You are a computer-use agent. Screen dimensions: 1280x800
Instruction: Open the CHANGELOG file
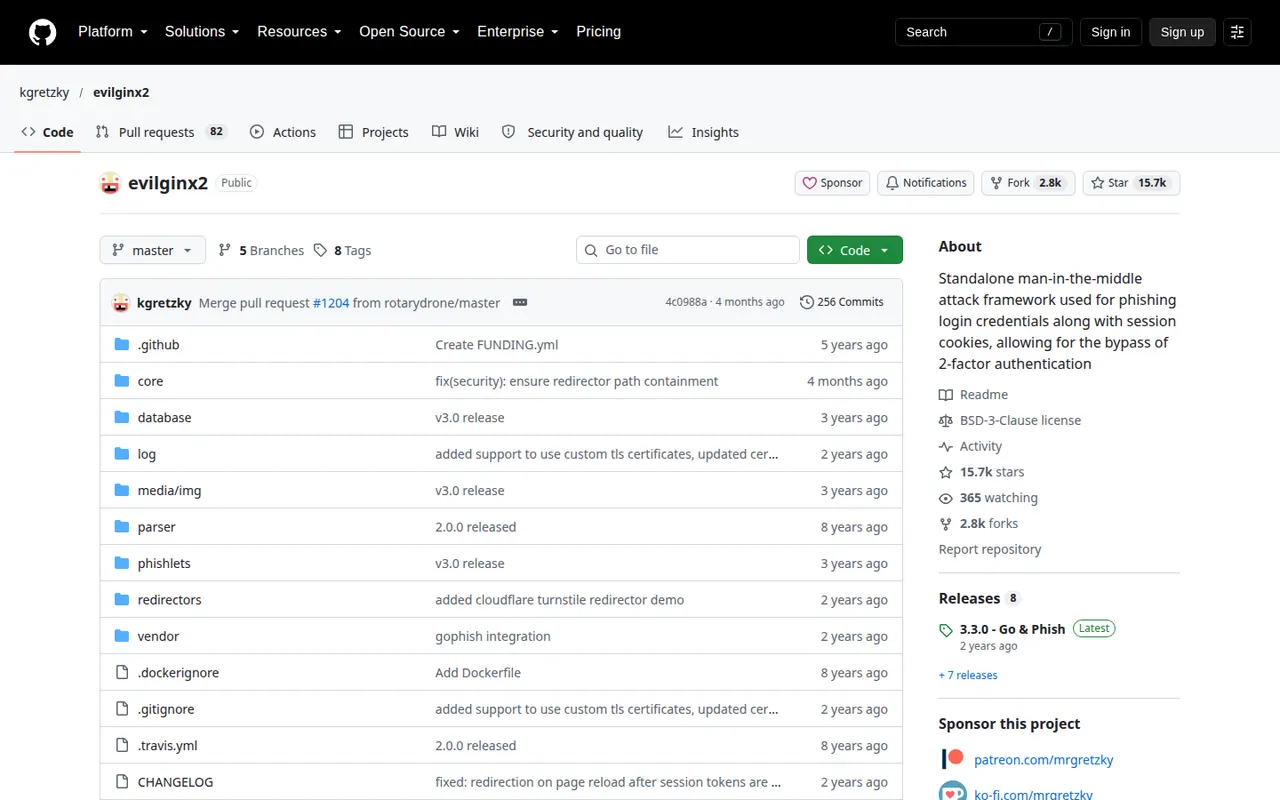[175, 783]
